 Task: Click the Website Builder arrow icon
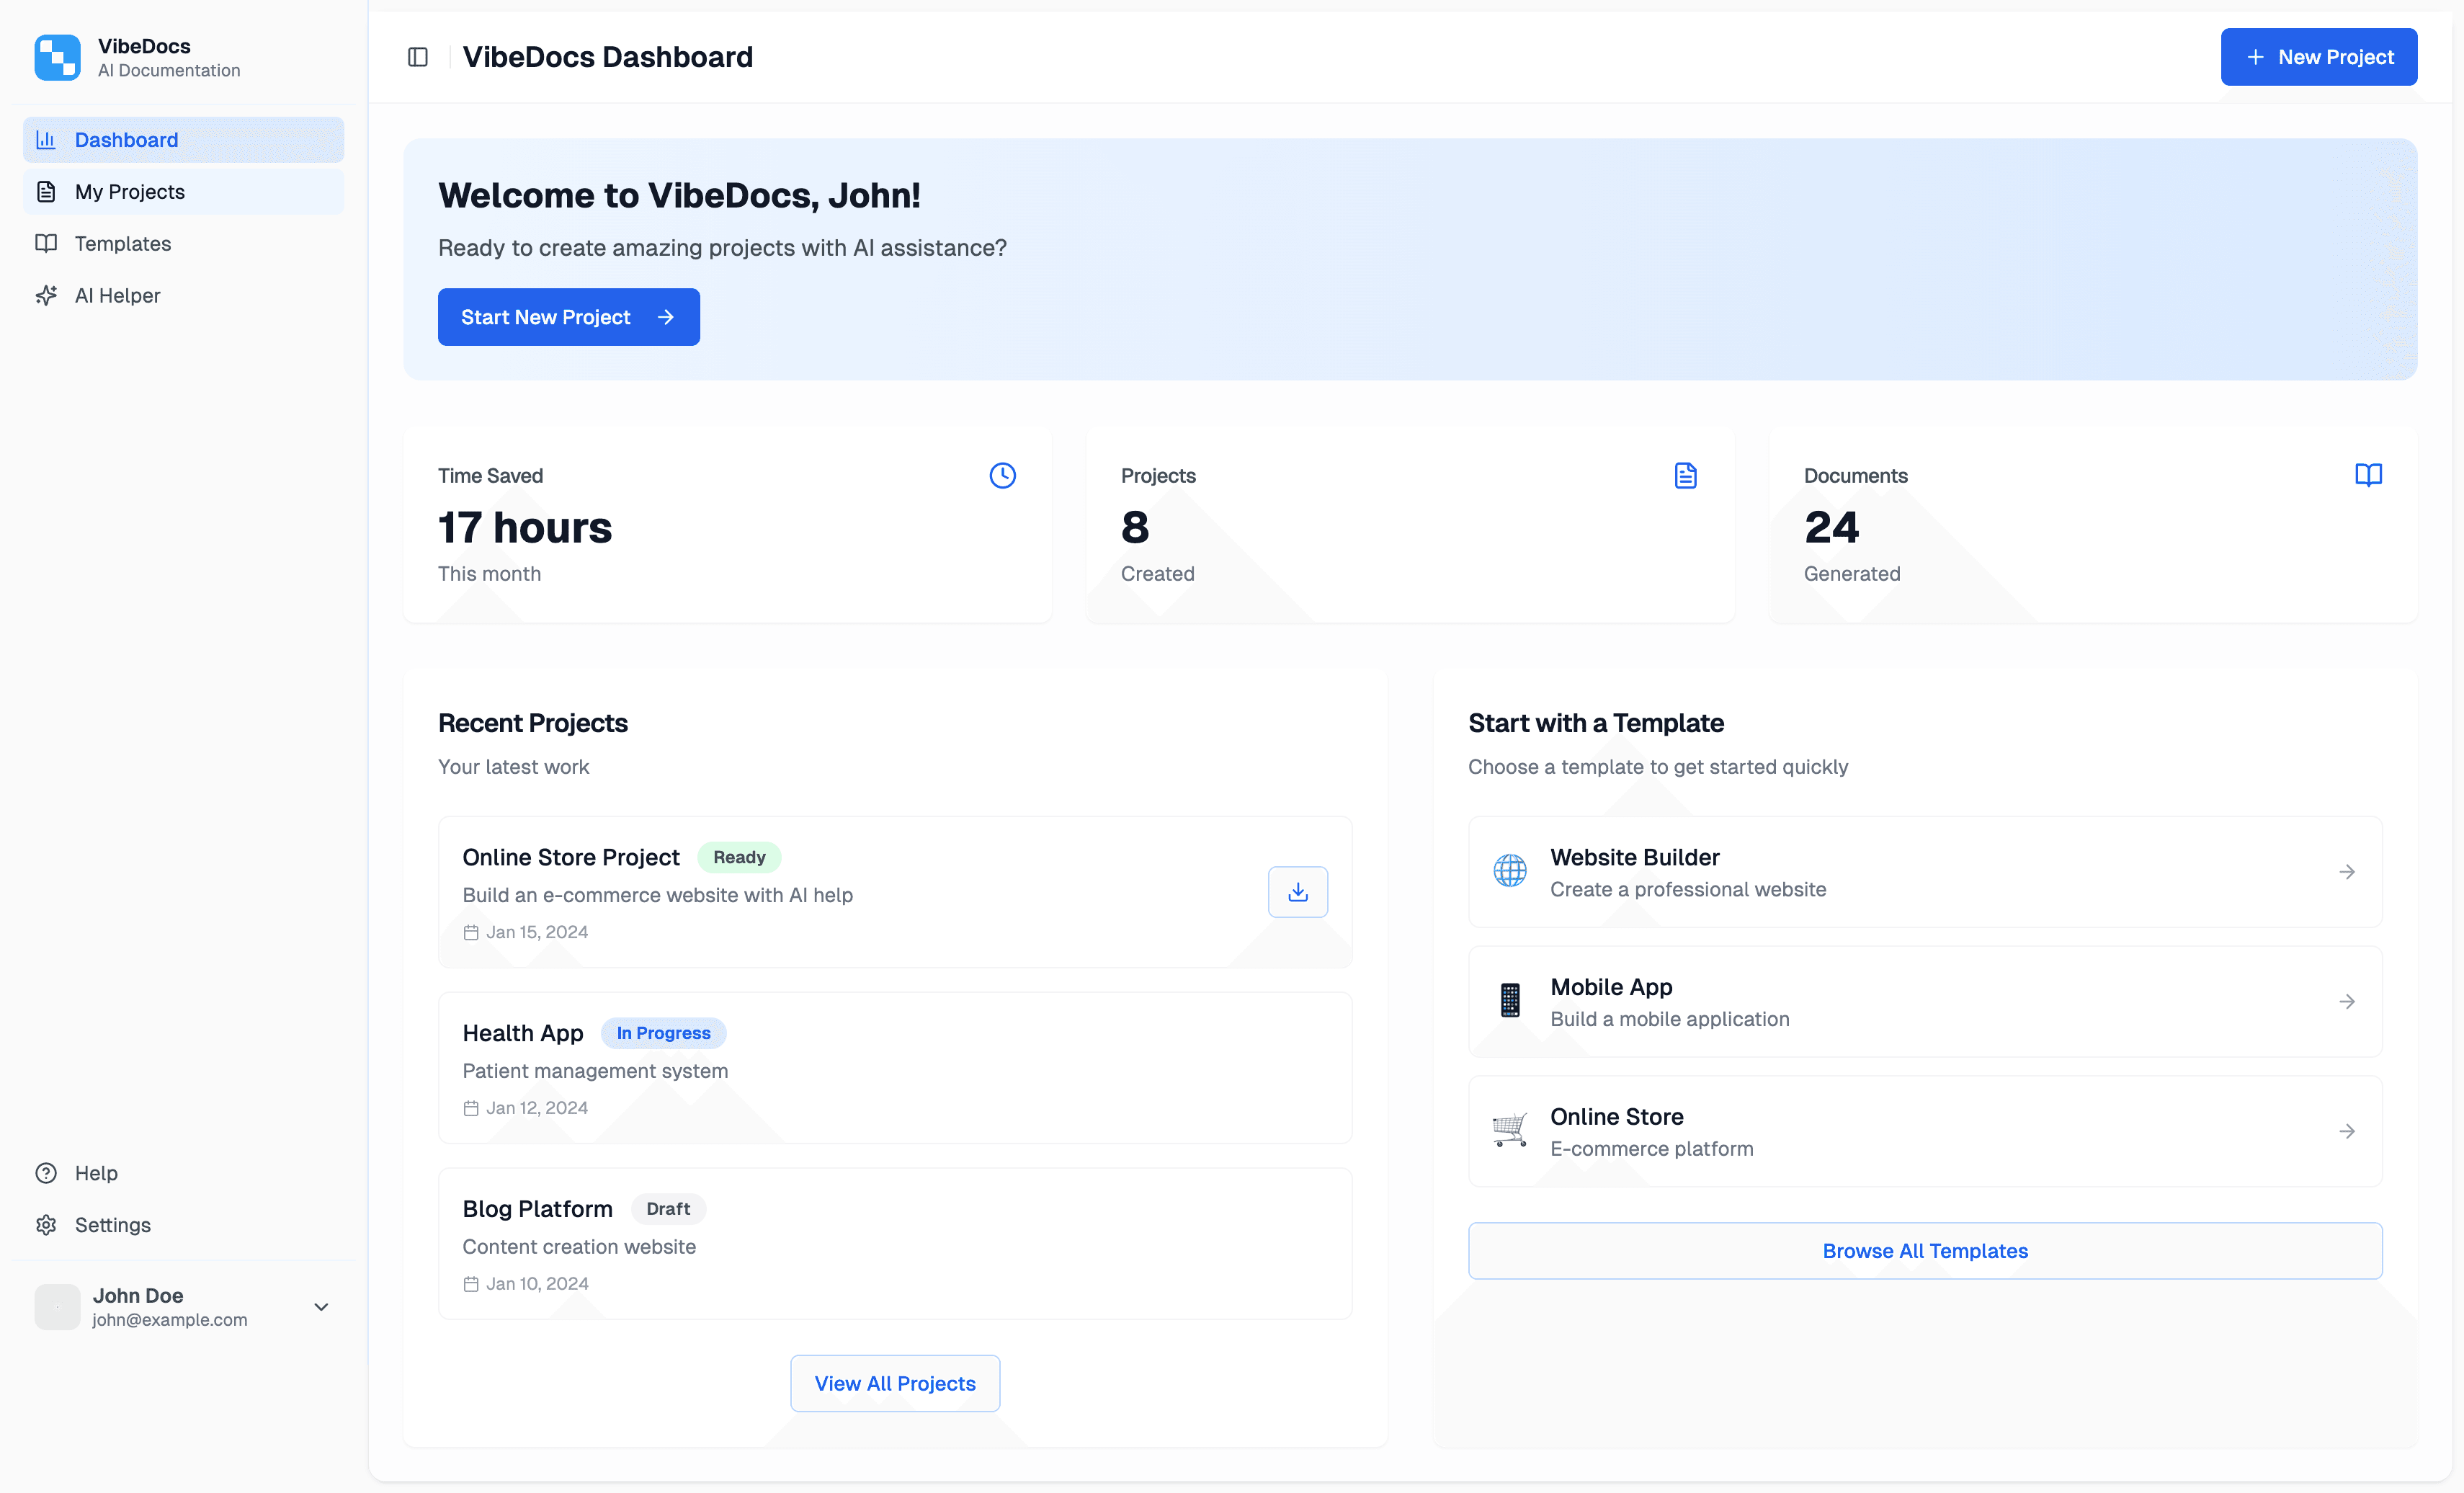tap(2347, 872)
